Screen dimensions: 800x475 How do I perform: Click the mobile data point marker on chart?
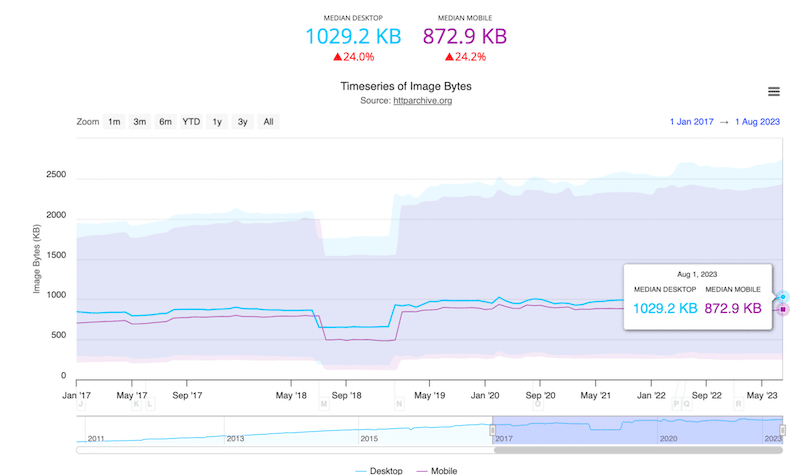(x=783, y=309)
